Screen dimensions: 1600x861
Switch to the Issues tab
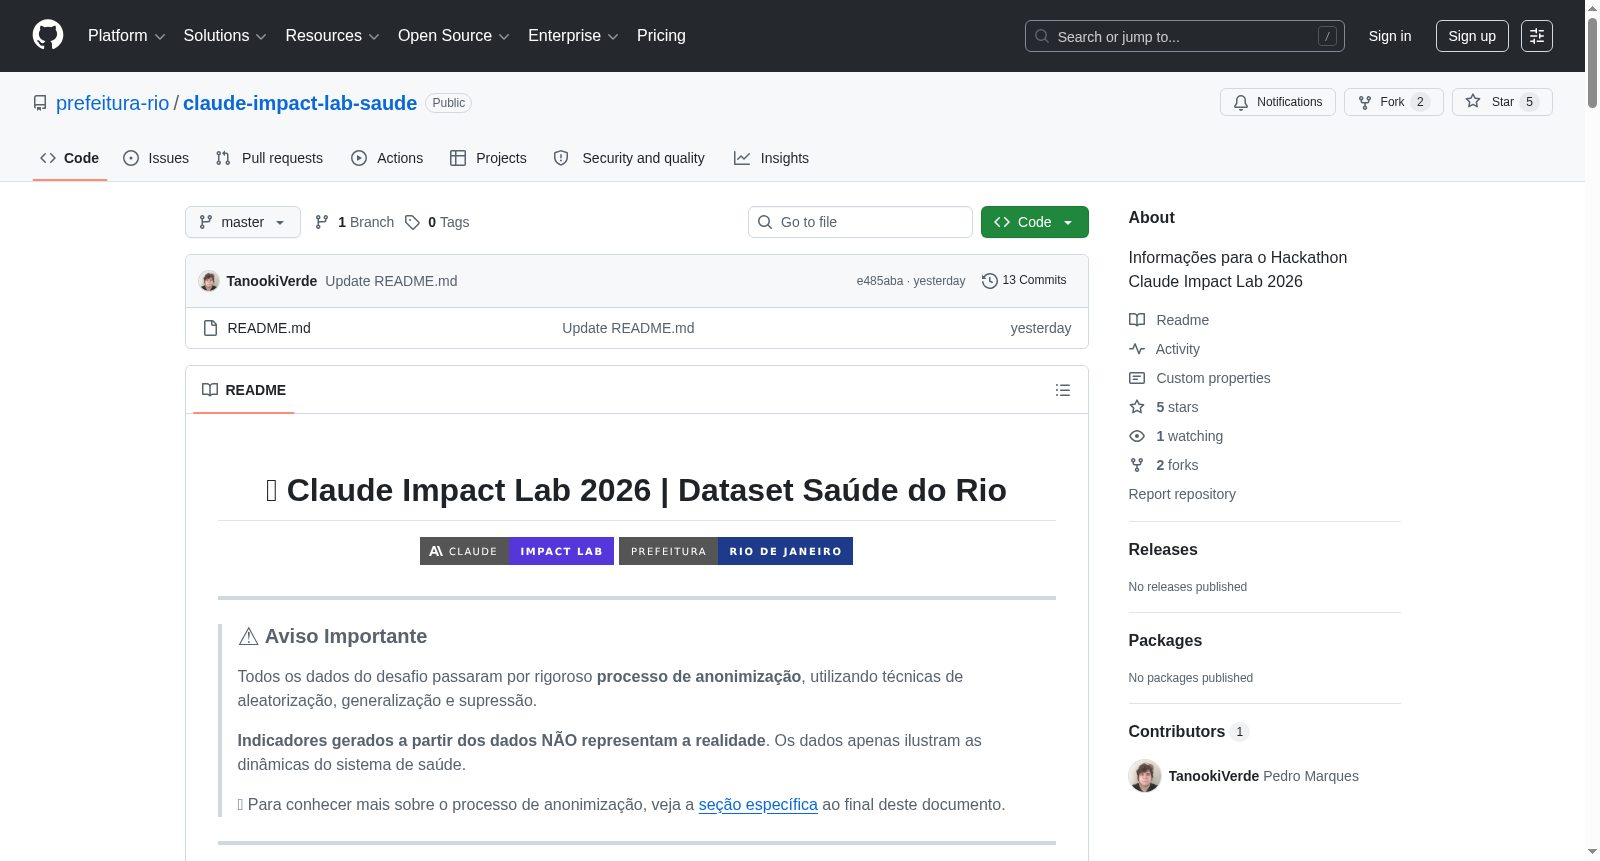click(x=156, y=158)
